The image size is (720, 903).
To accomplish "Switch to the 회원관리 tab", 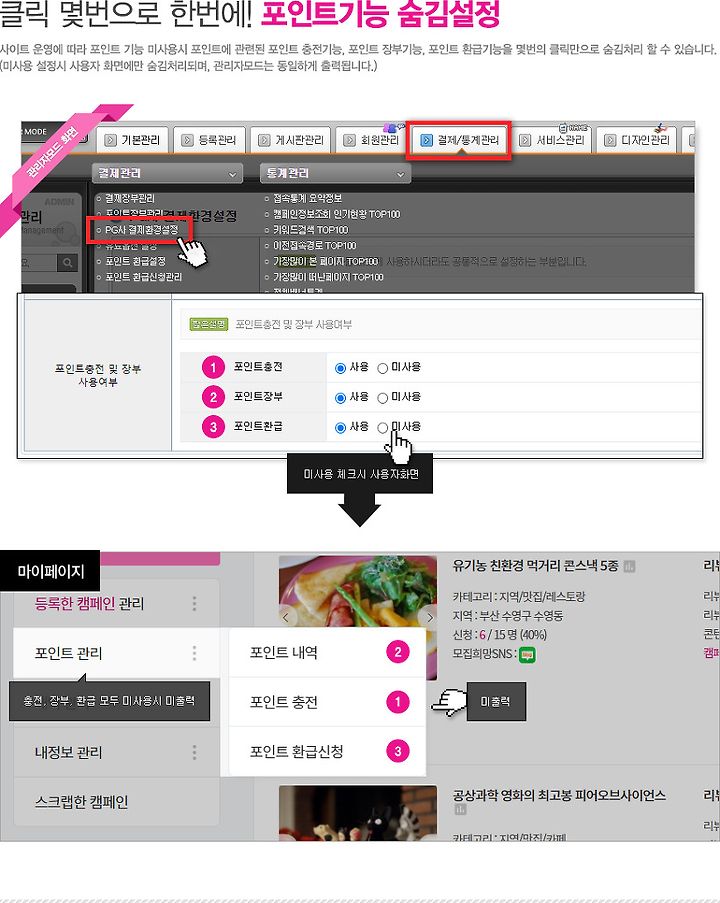I will pos(371,140).
